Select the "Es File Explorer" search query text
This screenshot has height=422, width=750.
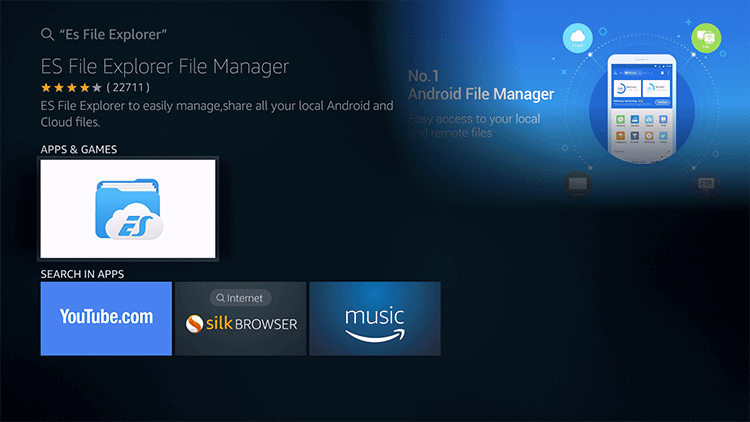tap(113, 34)
